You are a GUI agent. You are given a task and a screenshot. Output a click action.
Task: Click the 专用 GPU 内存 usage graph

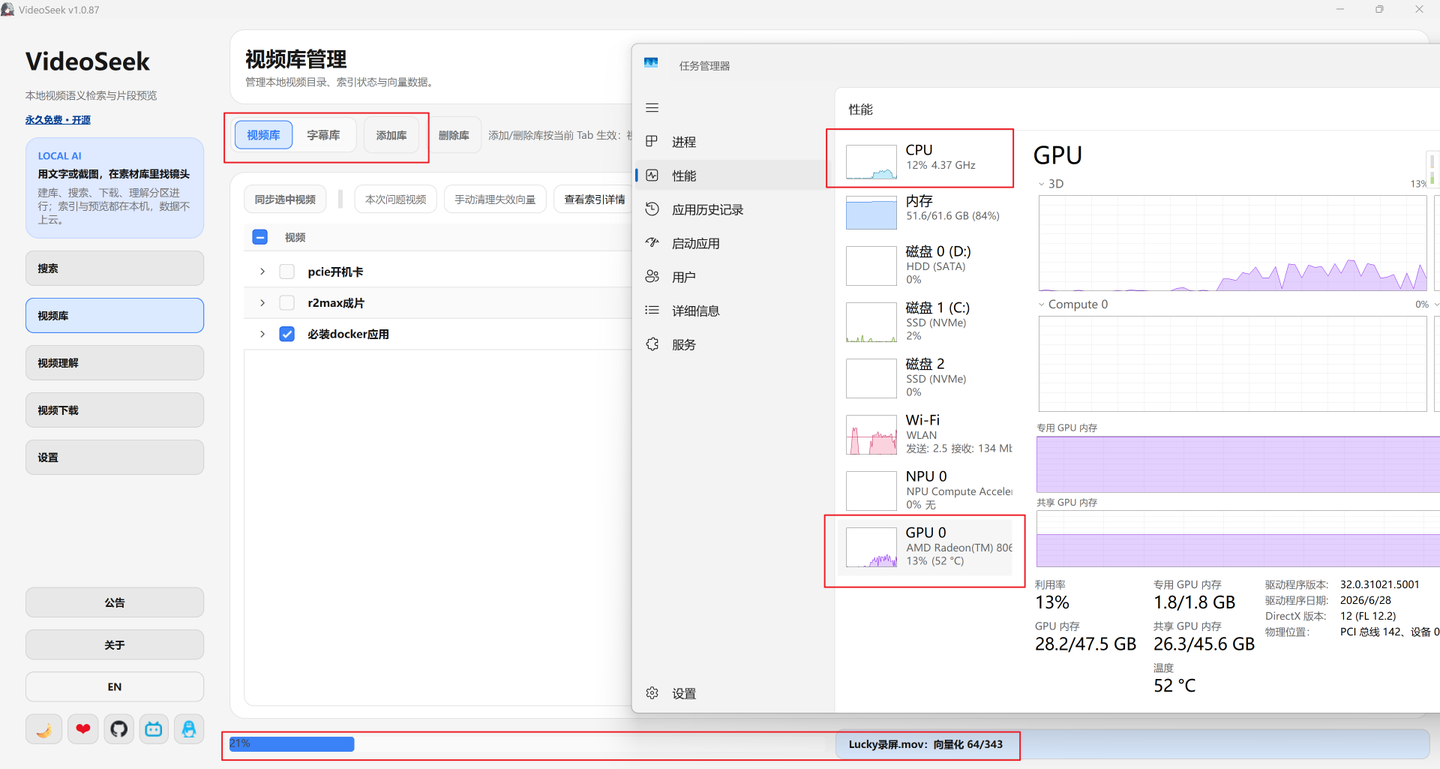click(1238, 465)
